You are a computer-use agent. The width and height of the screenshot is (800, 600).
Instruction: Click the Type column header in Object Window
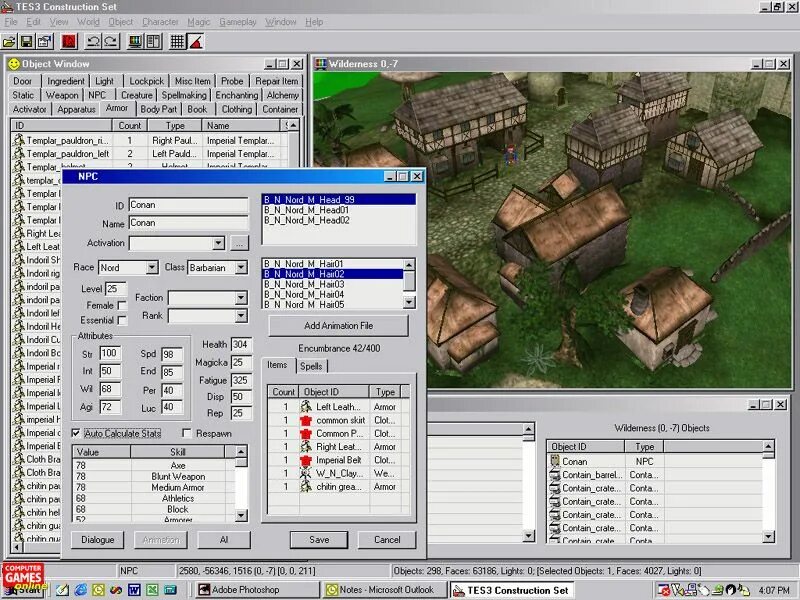[174, 126]
